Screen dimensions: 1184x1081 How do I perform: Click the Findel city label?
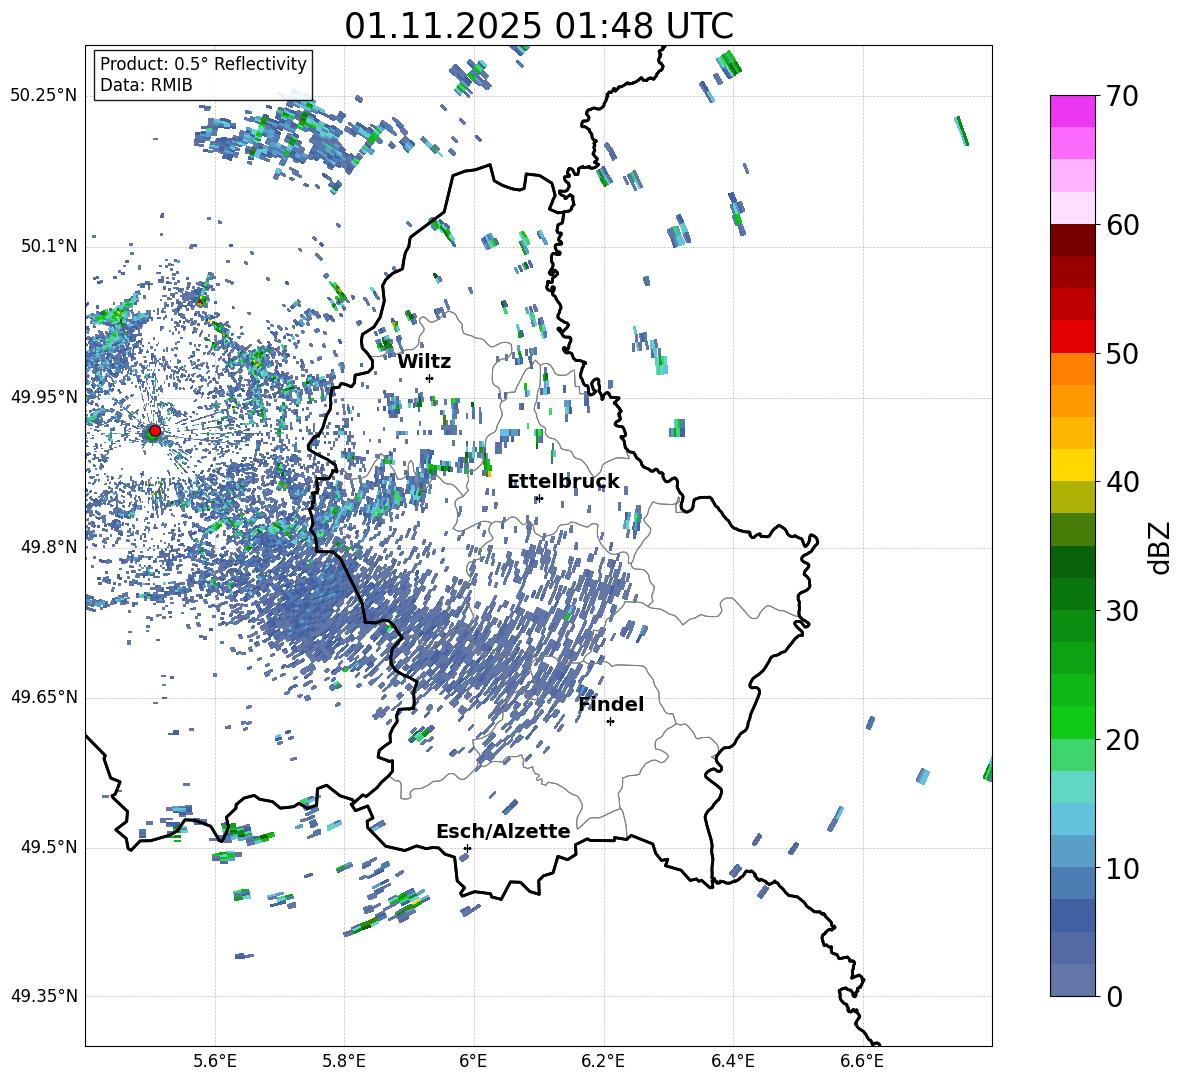click(x=611, y=704)
